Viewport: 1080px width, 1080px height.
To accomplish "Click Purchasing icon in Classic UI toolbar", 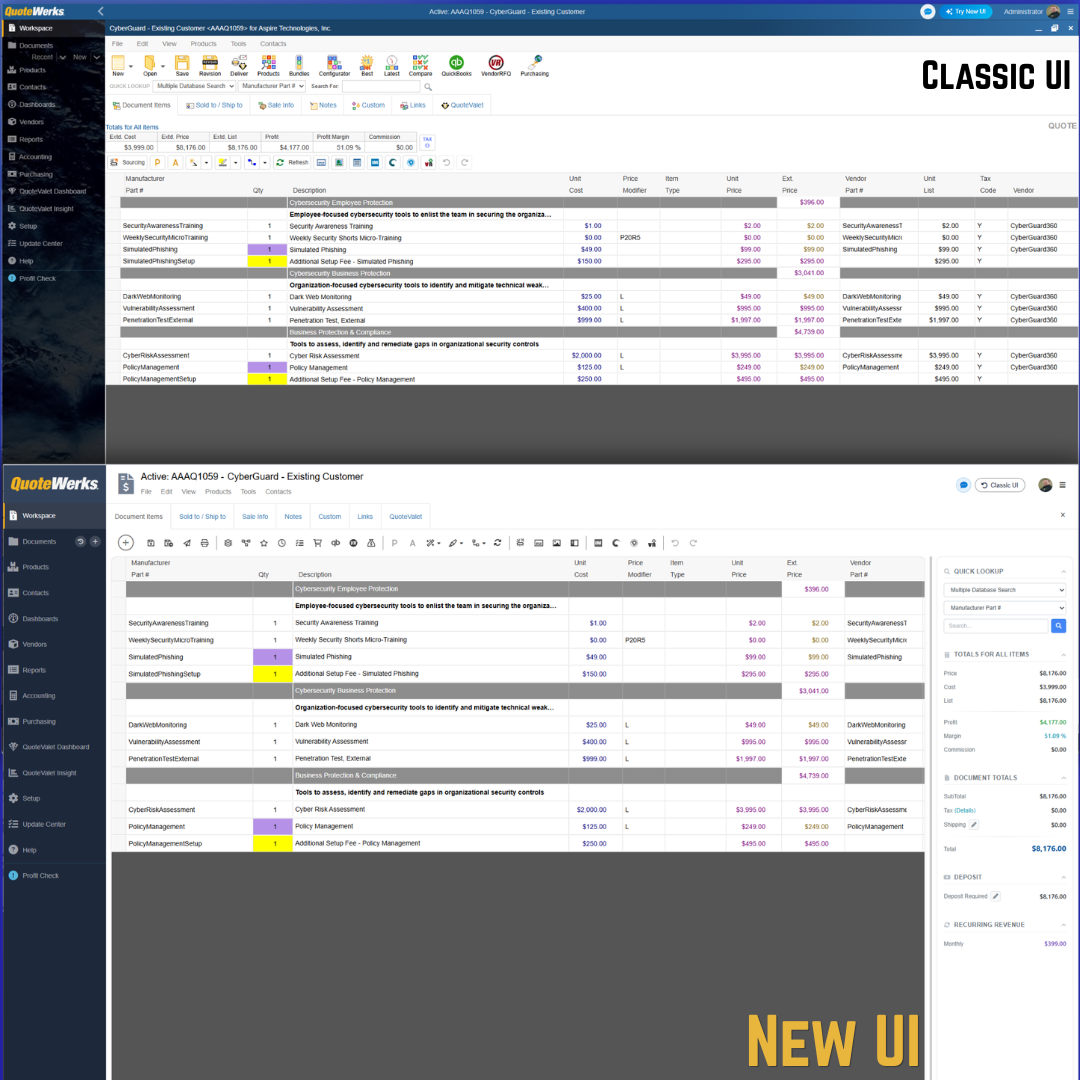I will [x=534, y=65].
